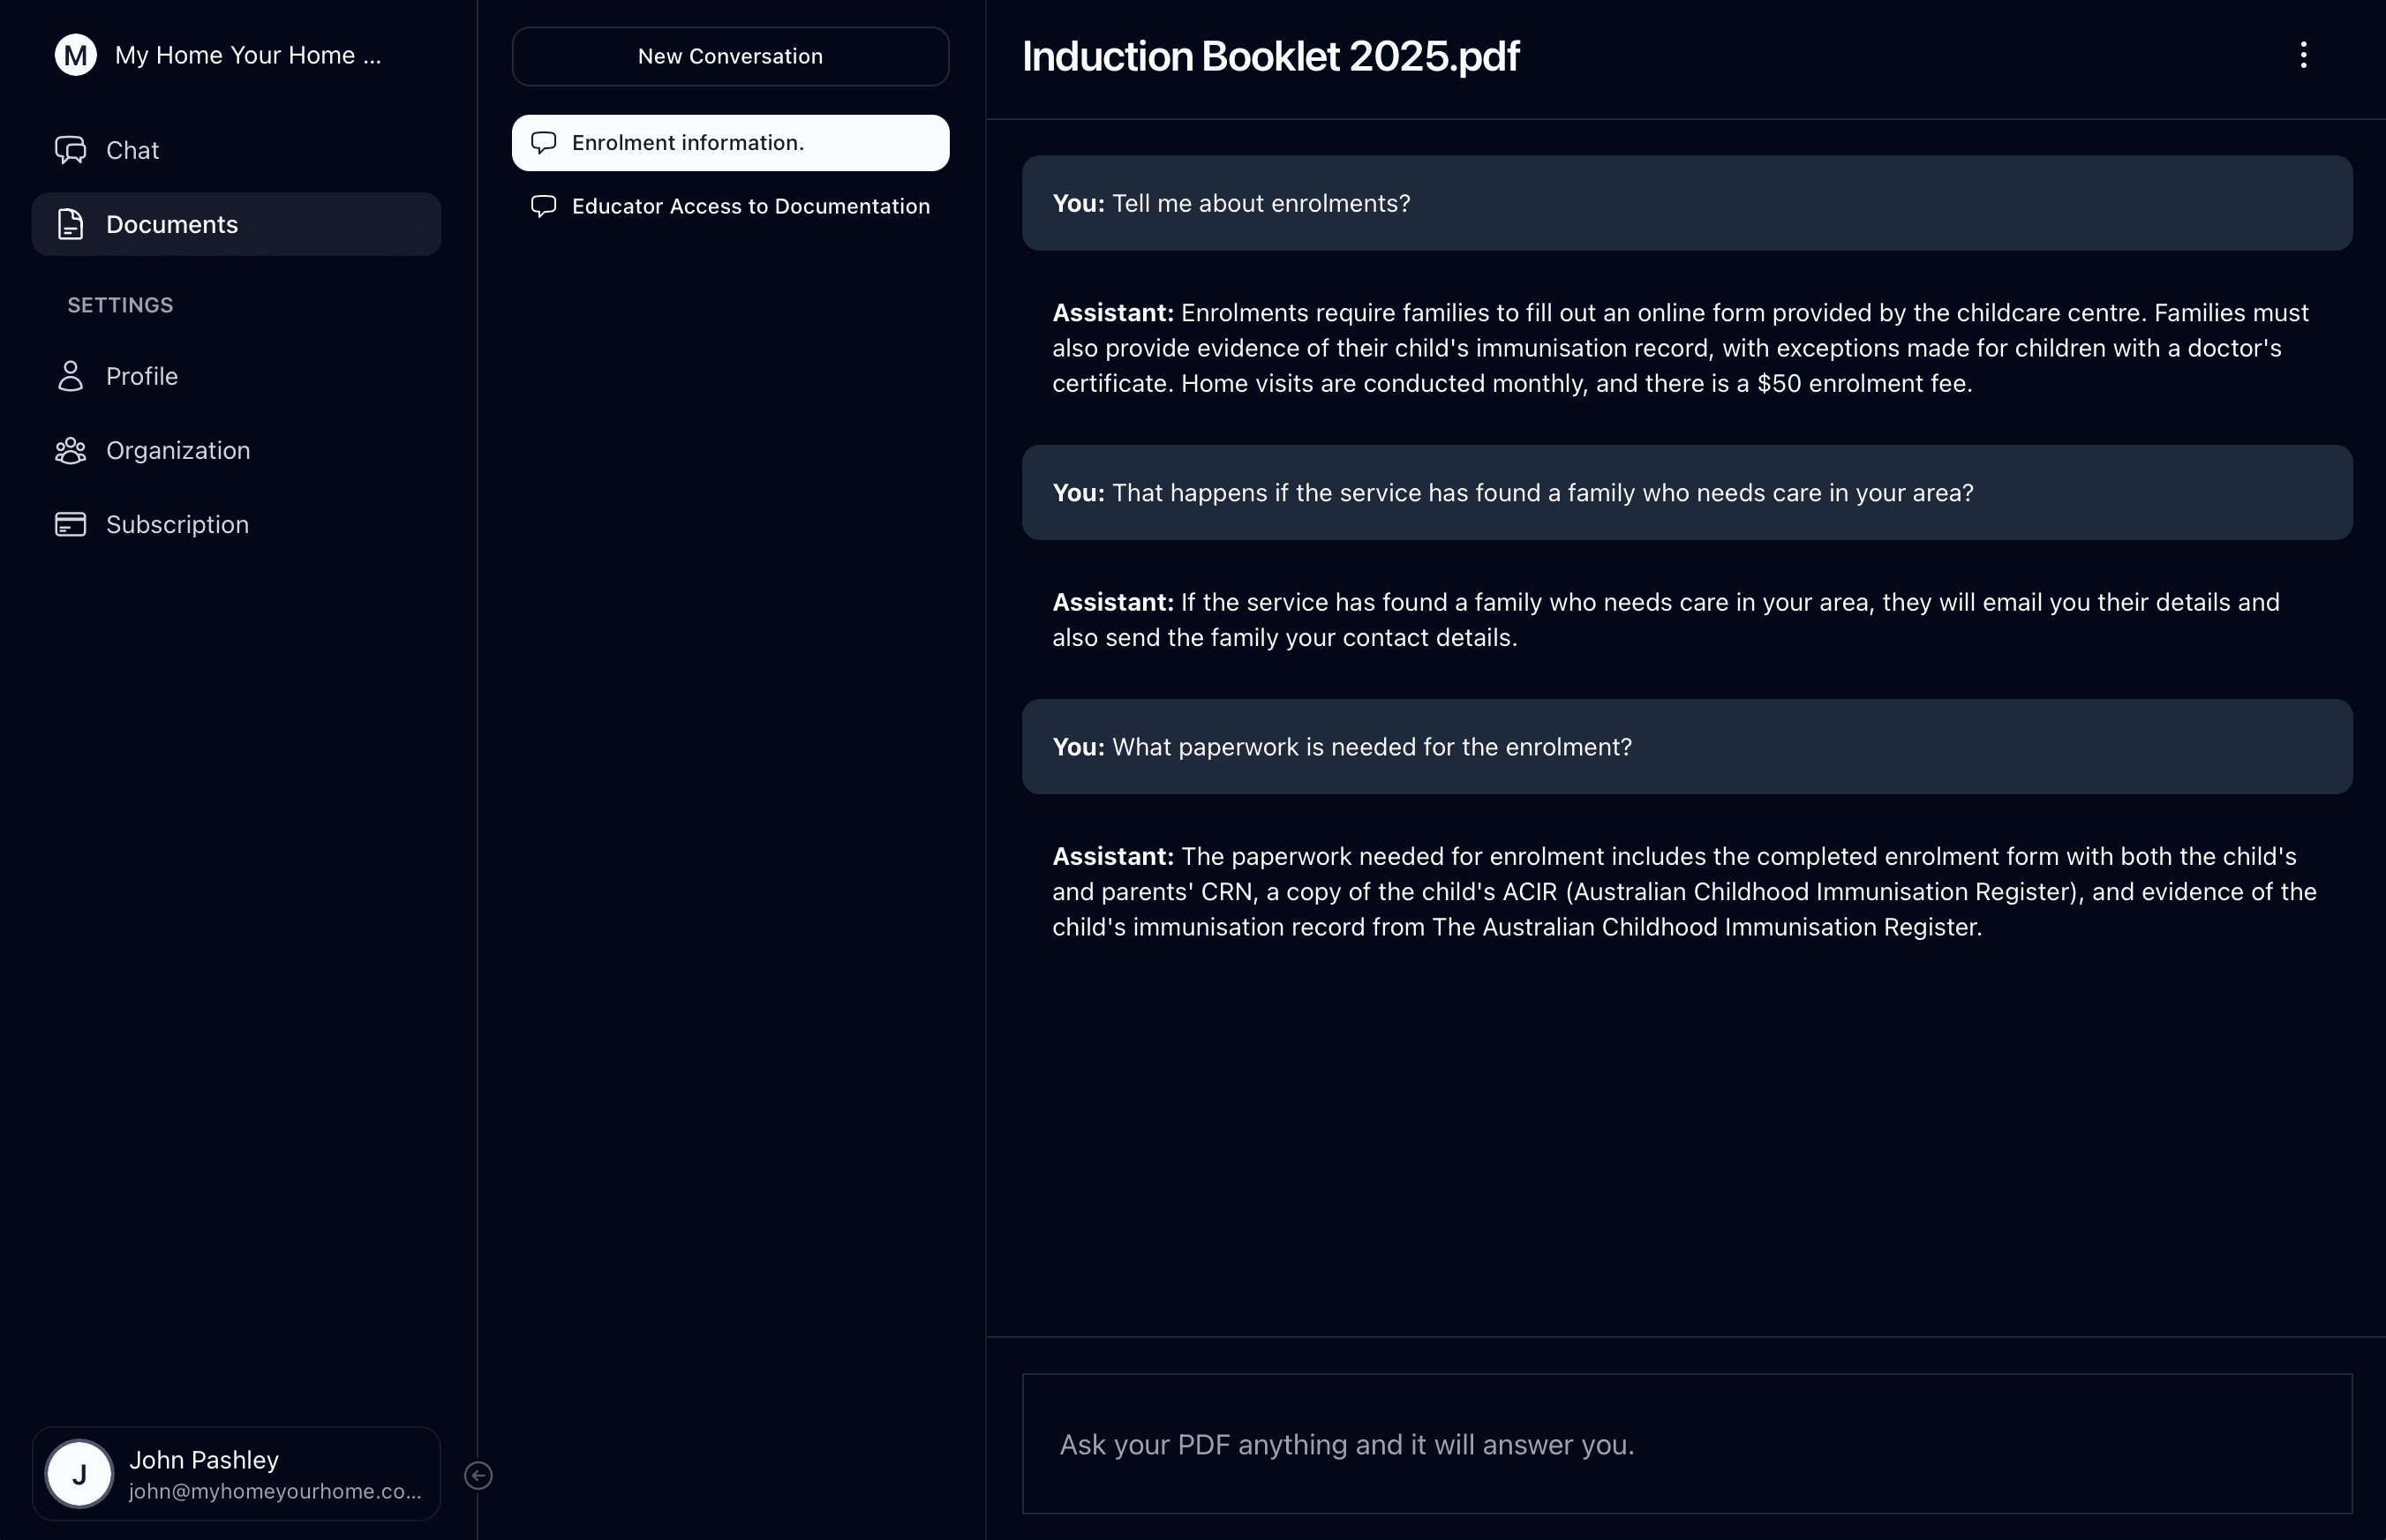Collapse the sidebar with the arrow button
The image size is (2386, 1540).
(478, 1475)
